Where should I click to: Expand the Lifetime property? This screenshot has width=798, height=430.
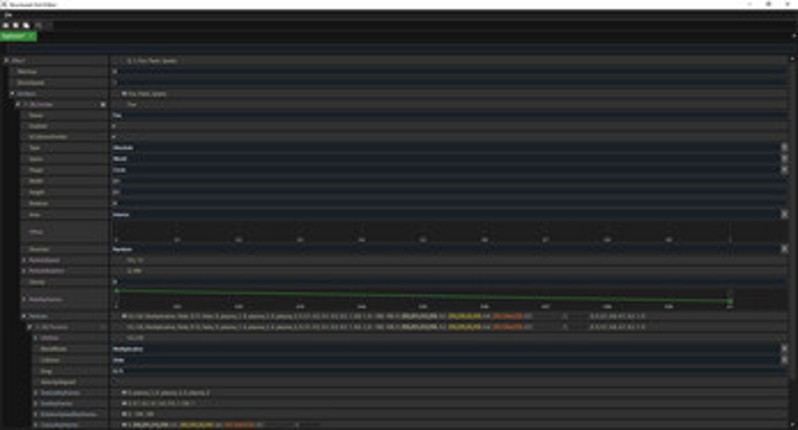click(36, 338)
